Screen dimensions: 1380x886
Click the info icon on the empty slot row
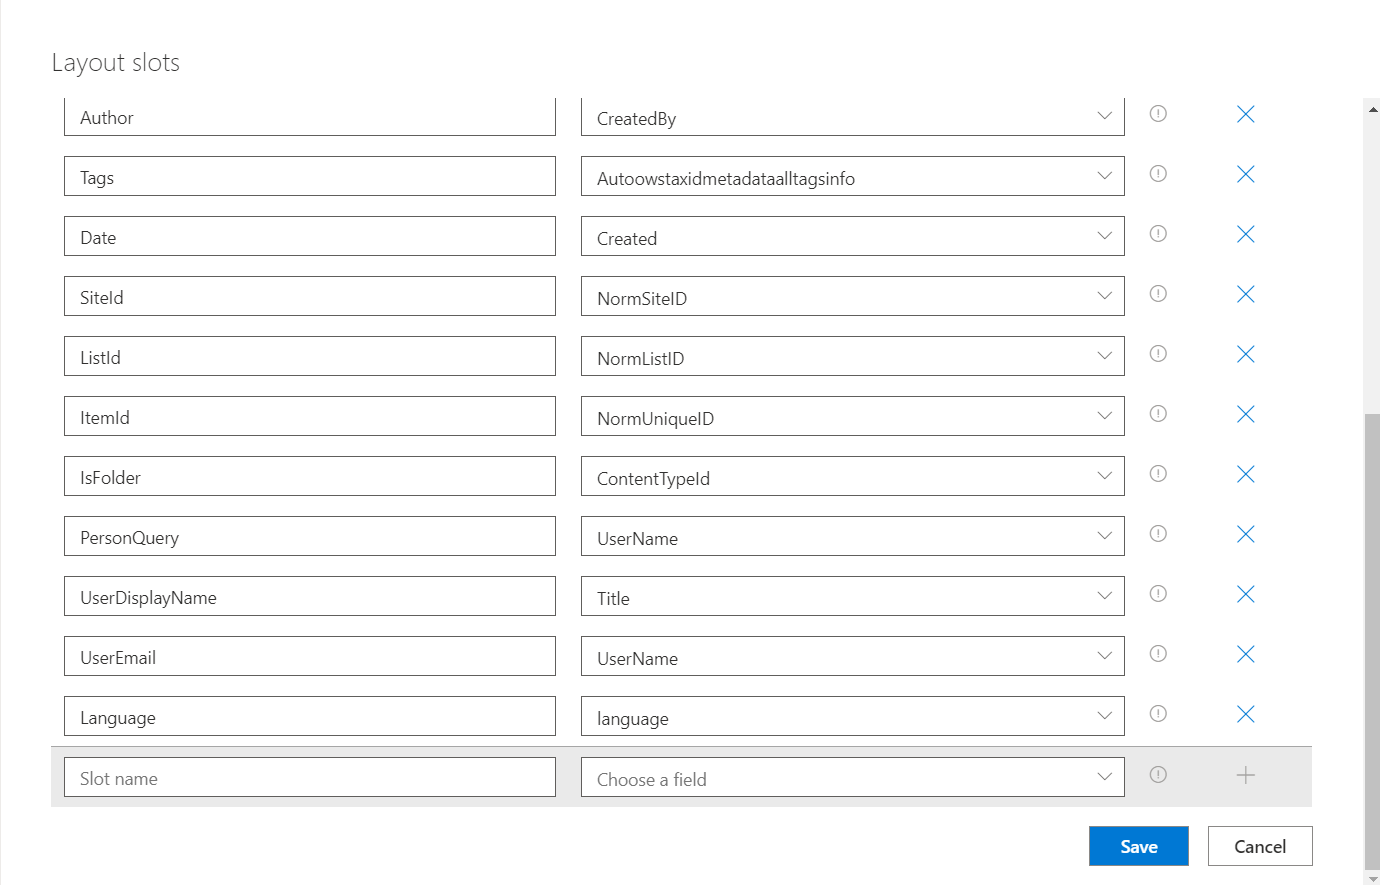(1157, 774)
